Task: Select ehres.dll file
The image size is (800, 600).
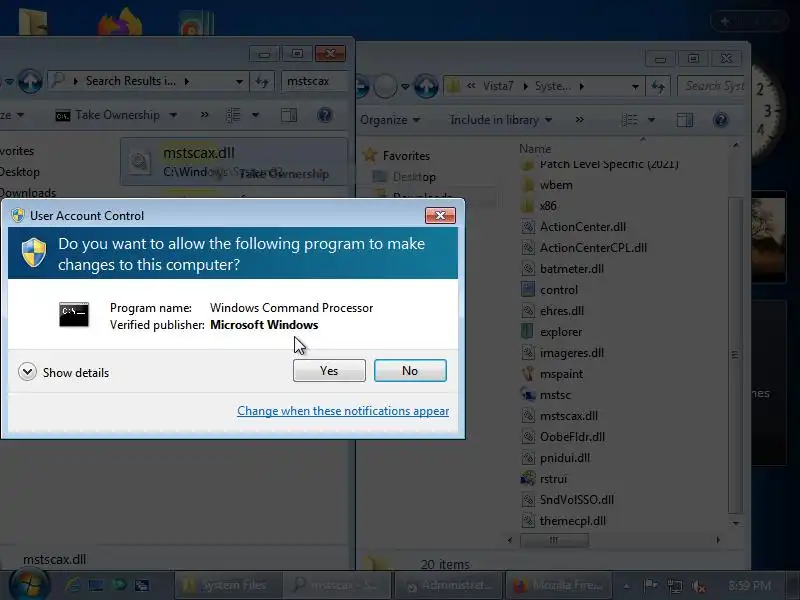Action: pos(562,310)
